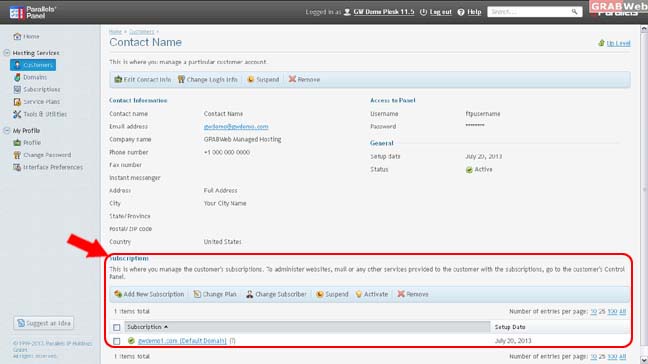The width and height of the screenshot is (648, 364).
Task: Click the search magnifier icon
Action: click(575, 12)
